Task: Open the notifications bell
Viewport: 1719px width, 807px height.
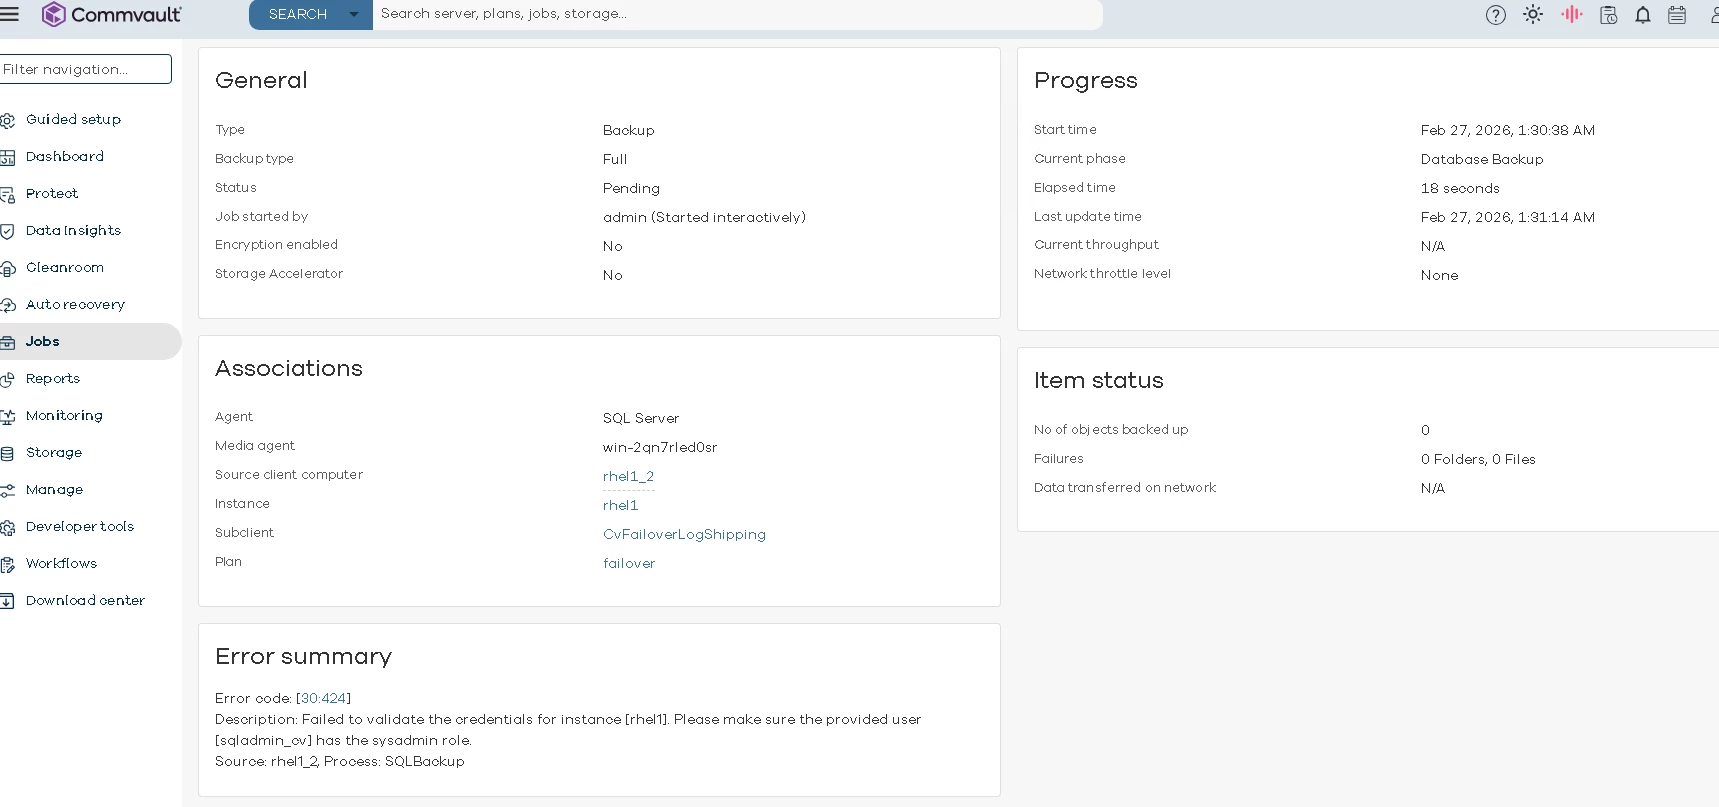Action: coord(1642,15)
